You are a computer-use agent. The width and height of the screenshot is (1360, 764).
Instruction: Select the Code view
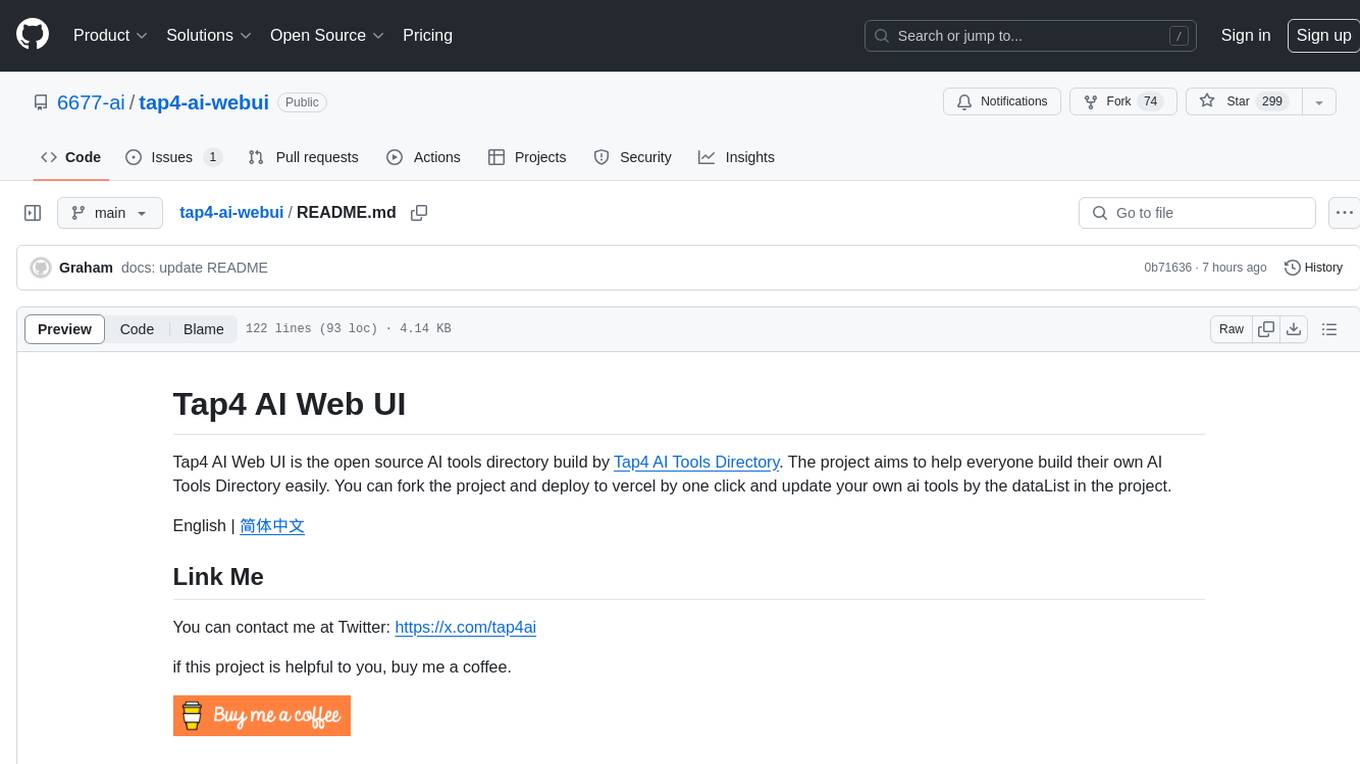[x=137, y=329]
